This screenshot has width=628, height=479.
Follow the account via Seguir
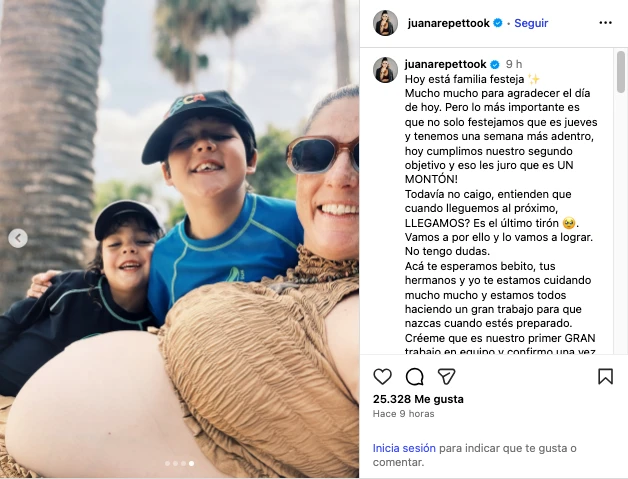tap(531, 23)
